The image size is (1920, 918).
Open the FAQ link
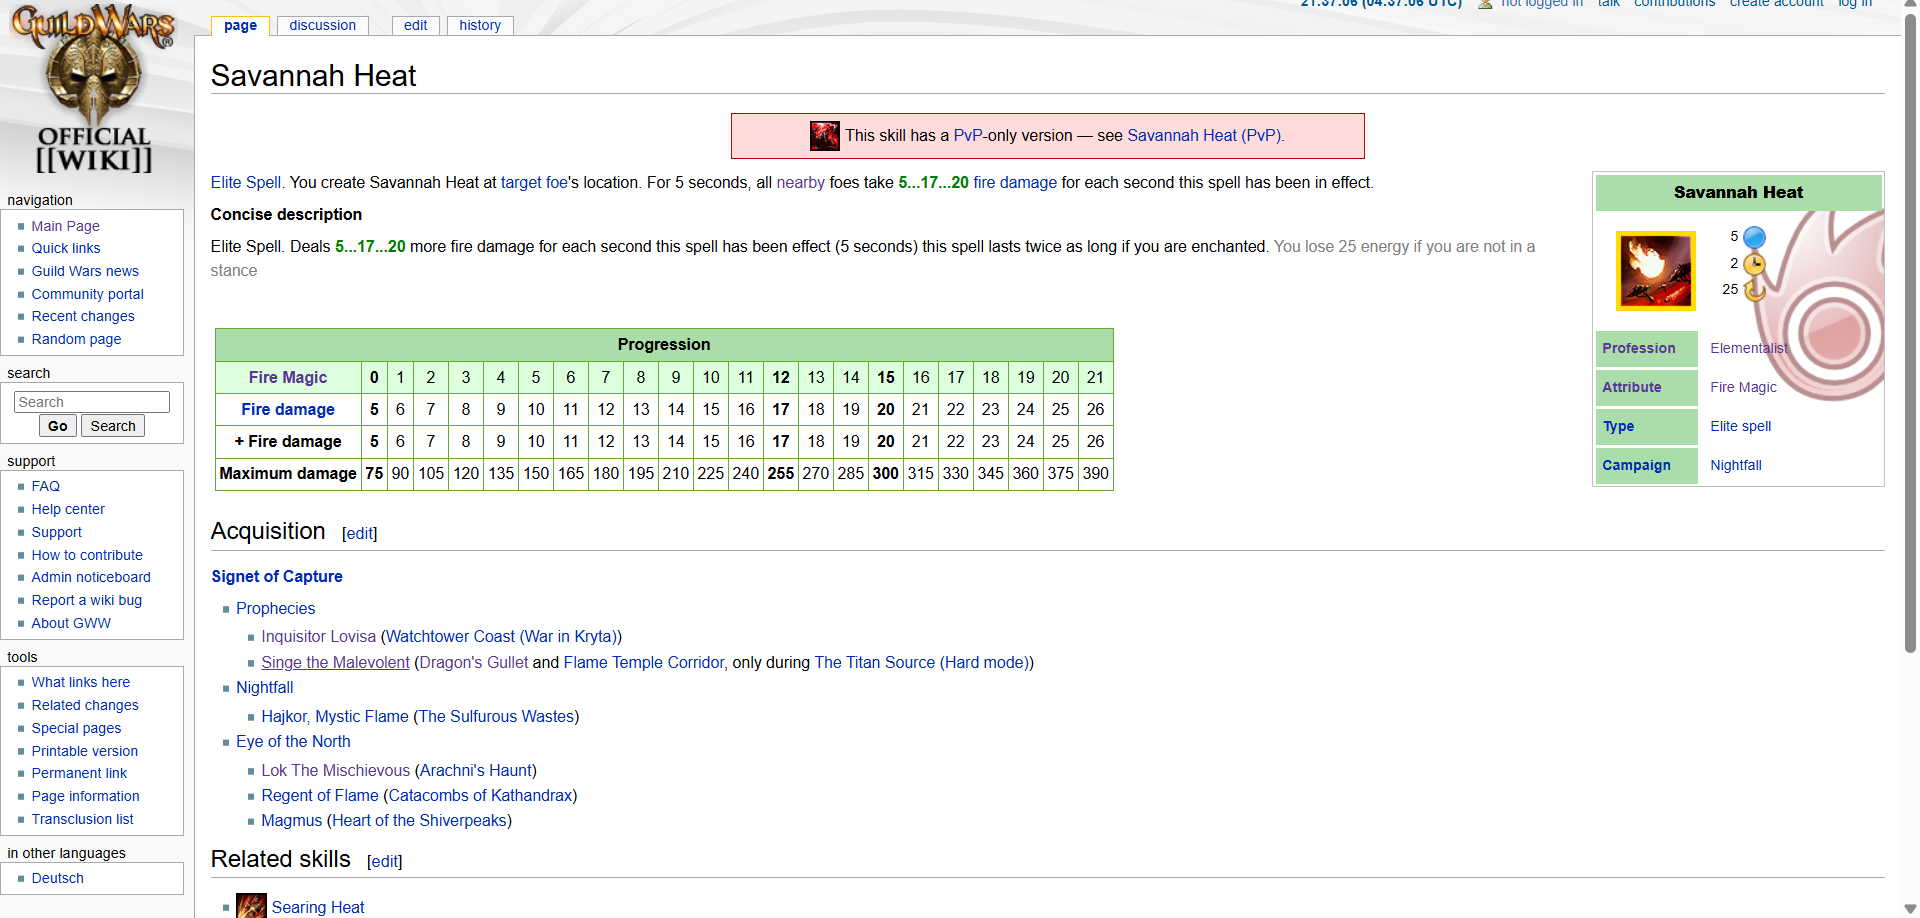click(46, 486)
